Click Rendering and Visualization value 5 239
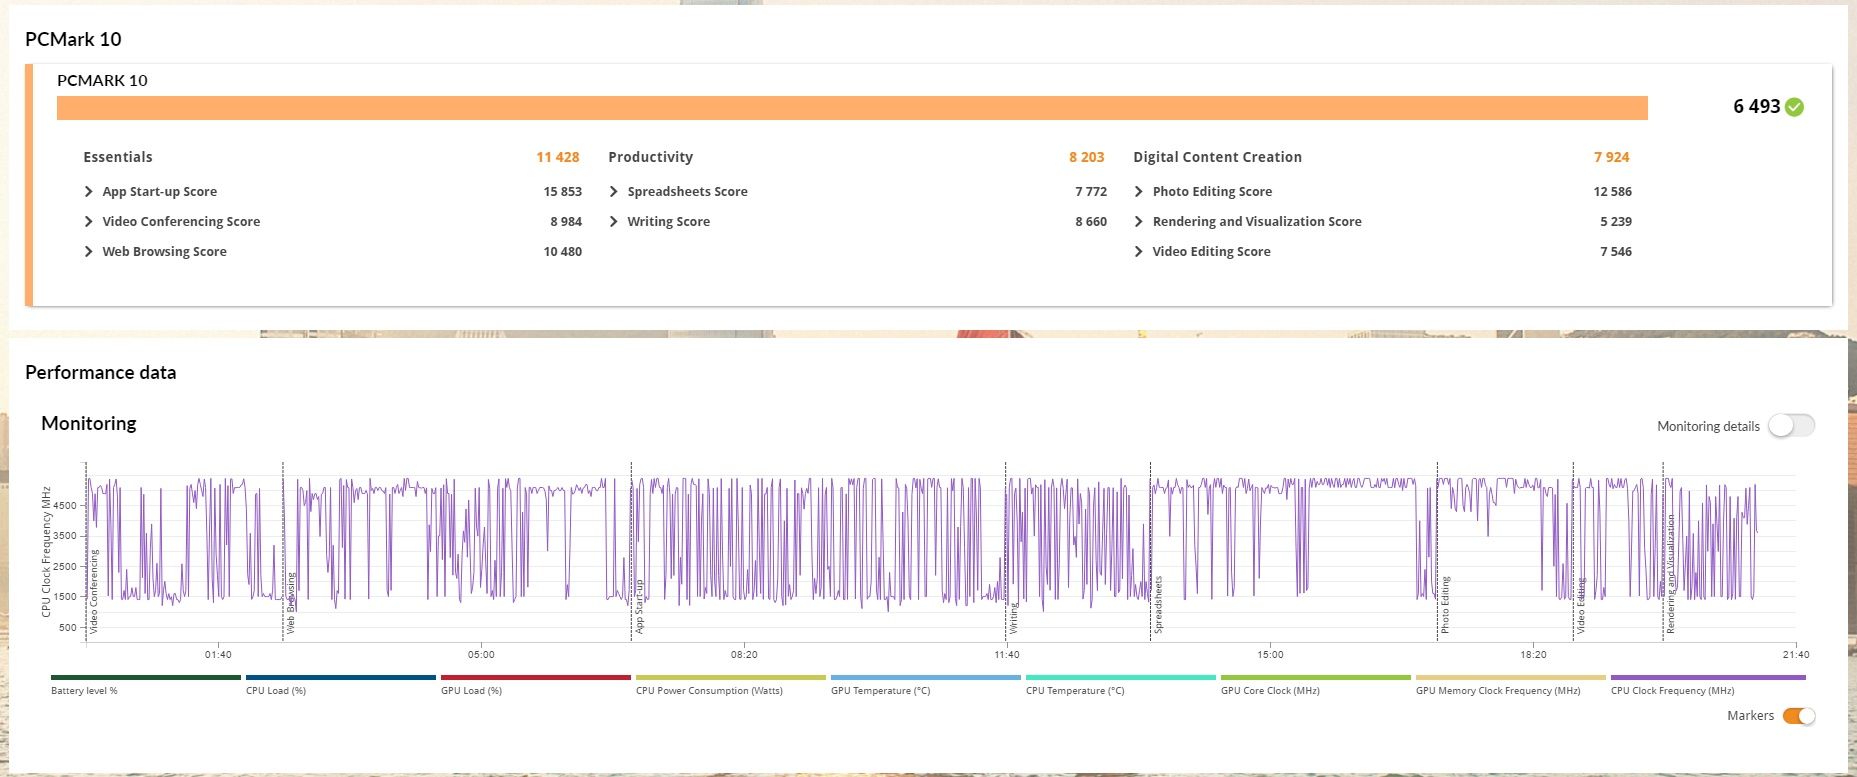1857x777 pixels. coord(1616,222)
